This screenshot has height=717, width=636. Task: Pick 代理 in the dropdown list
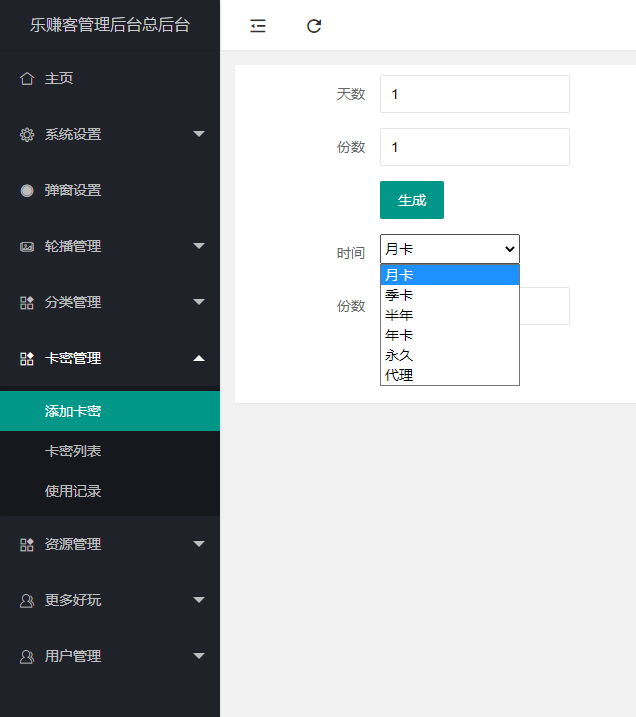450,375
